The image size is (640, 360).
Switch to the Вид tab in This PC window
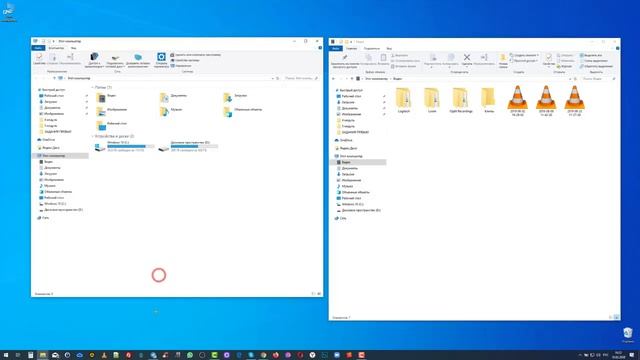pyautogui.click(x=73, y=48)
